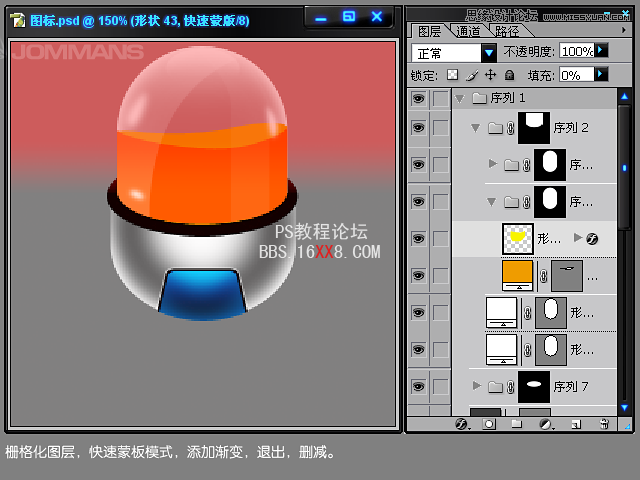640x480 pixels.
Task: Create a new layer group folder
Action: (517, 424)
